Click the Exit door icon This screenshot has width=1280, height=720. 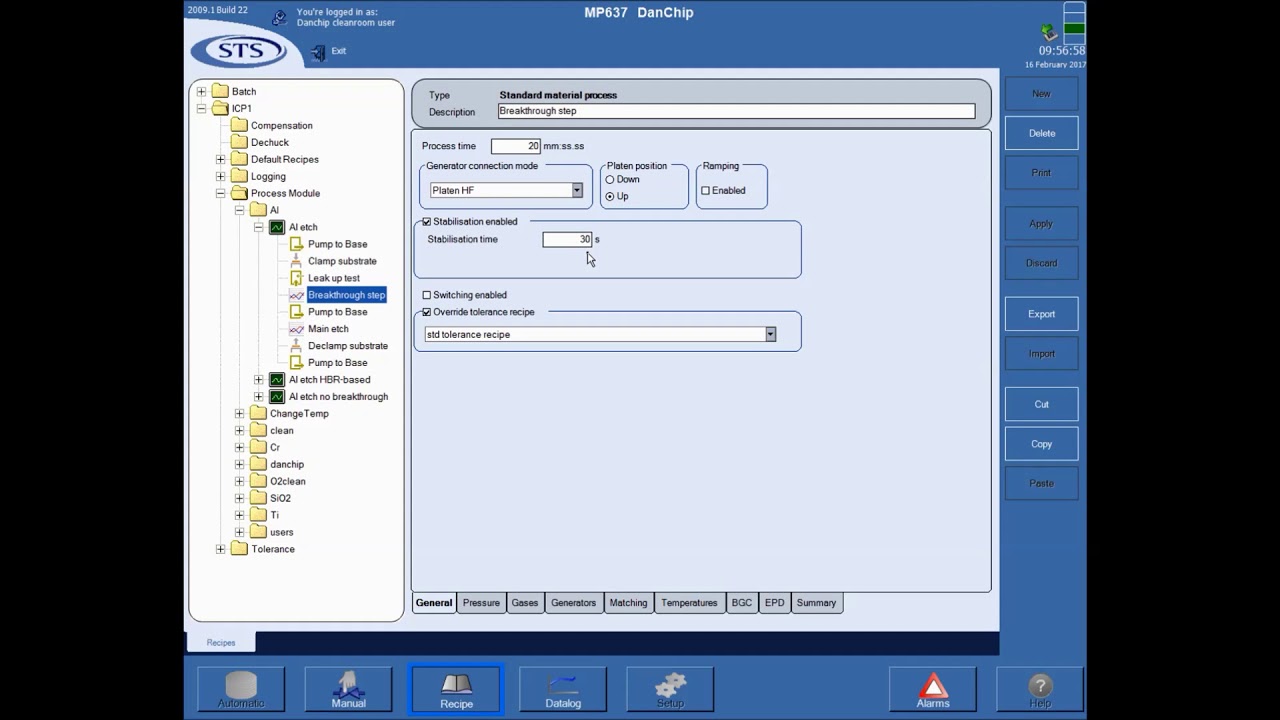pyautogui.click(x=319, y=52)
